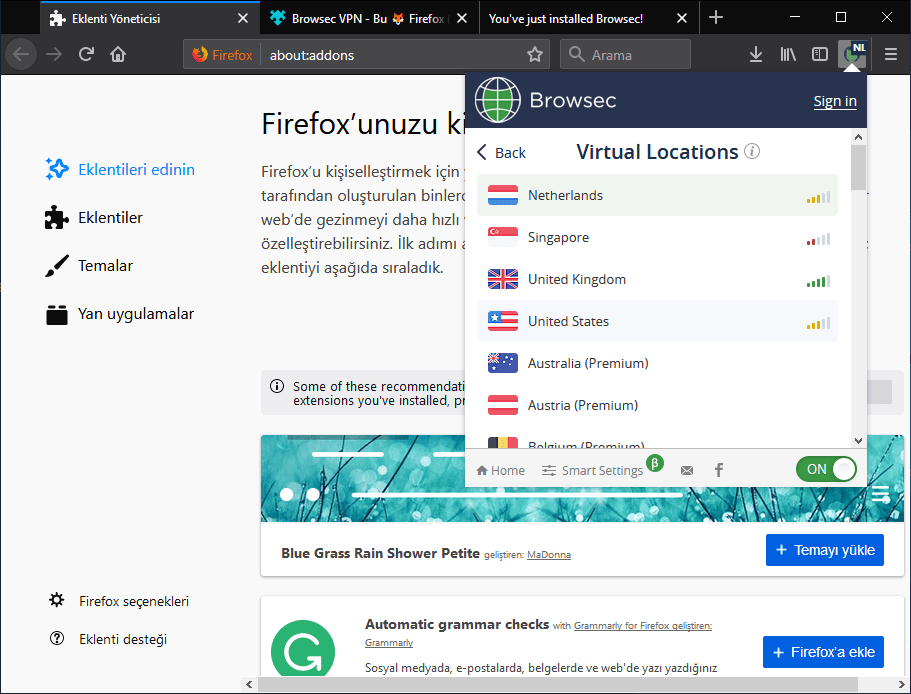
Task: Select Australia (Premium) location
Action: (657, 363)
